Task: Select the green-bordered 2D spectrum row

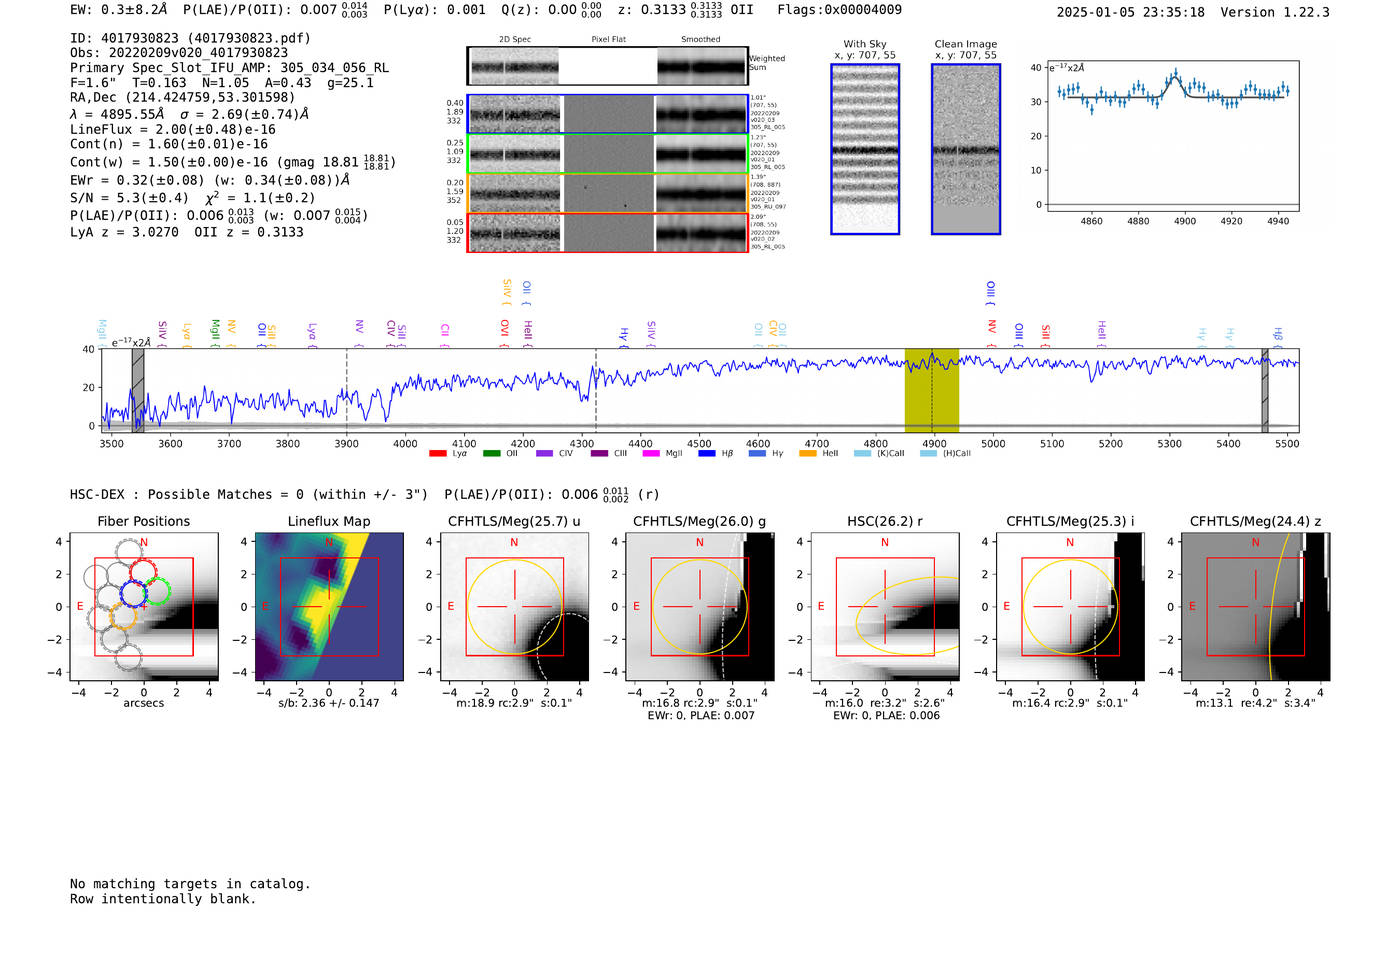Action: (x=608, y=154)
